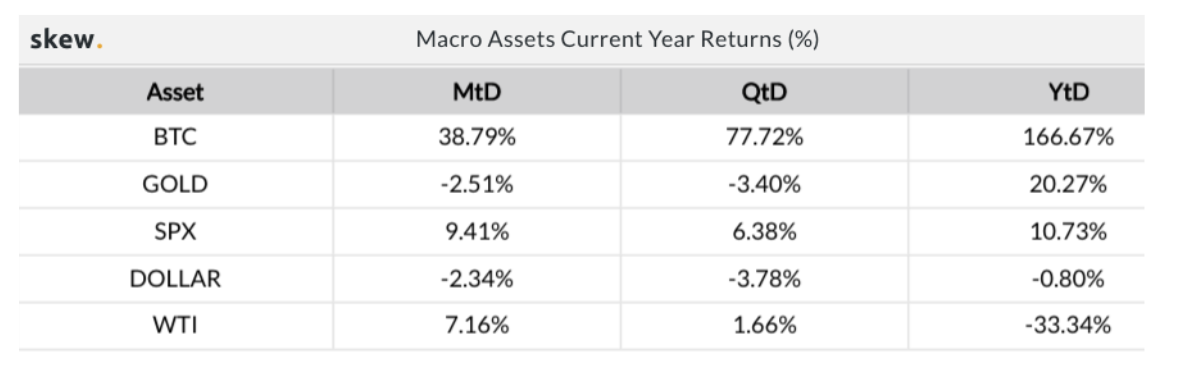Image resolution: width=1180 pixels, height=373 pixels.
Task: Select the QtD column header
Action: coord(765,92)
